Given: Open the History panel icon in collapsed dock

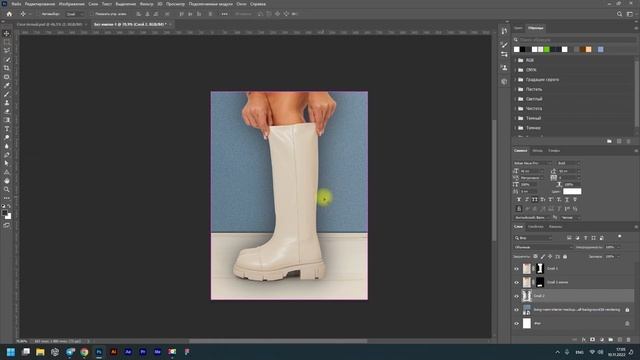Looking at the screenshot, I should (x=504, y=31).
